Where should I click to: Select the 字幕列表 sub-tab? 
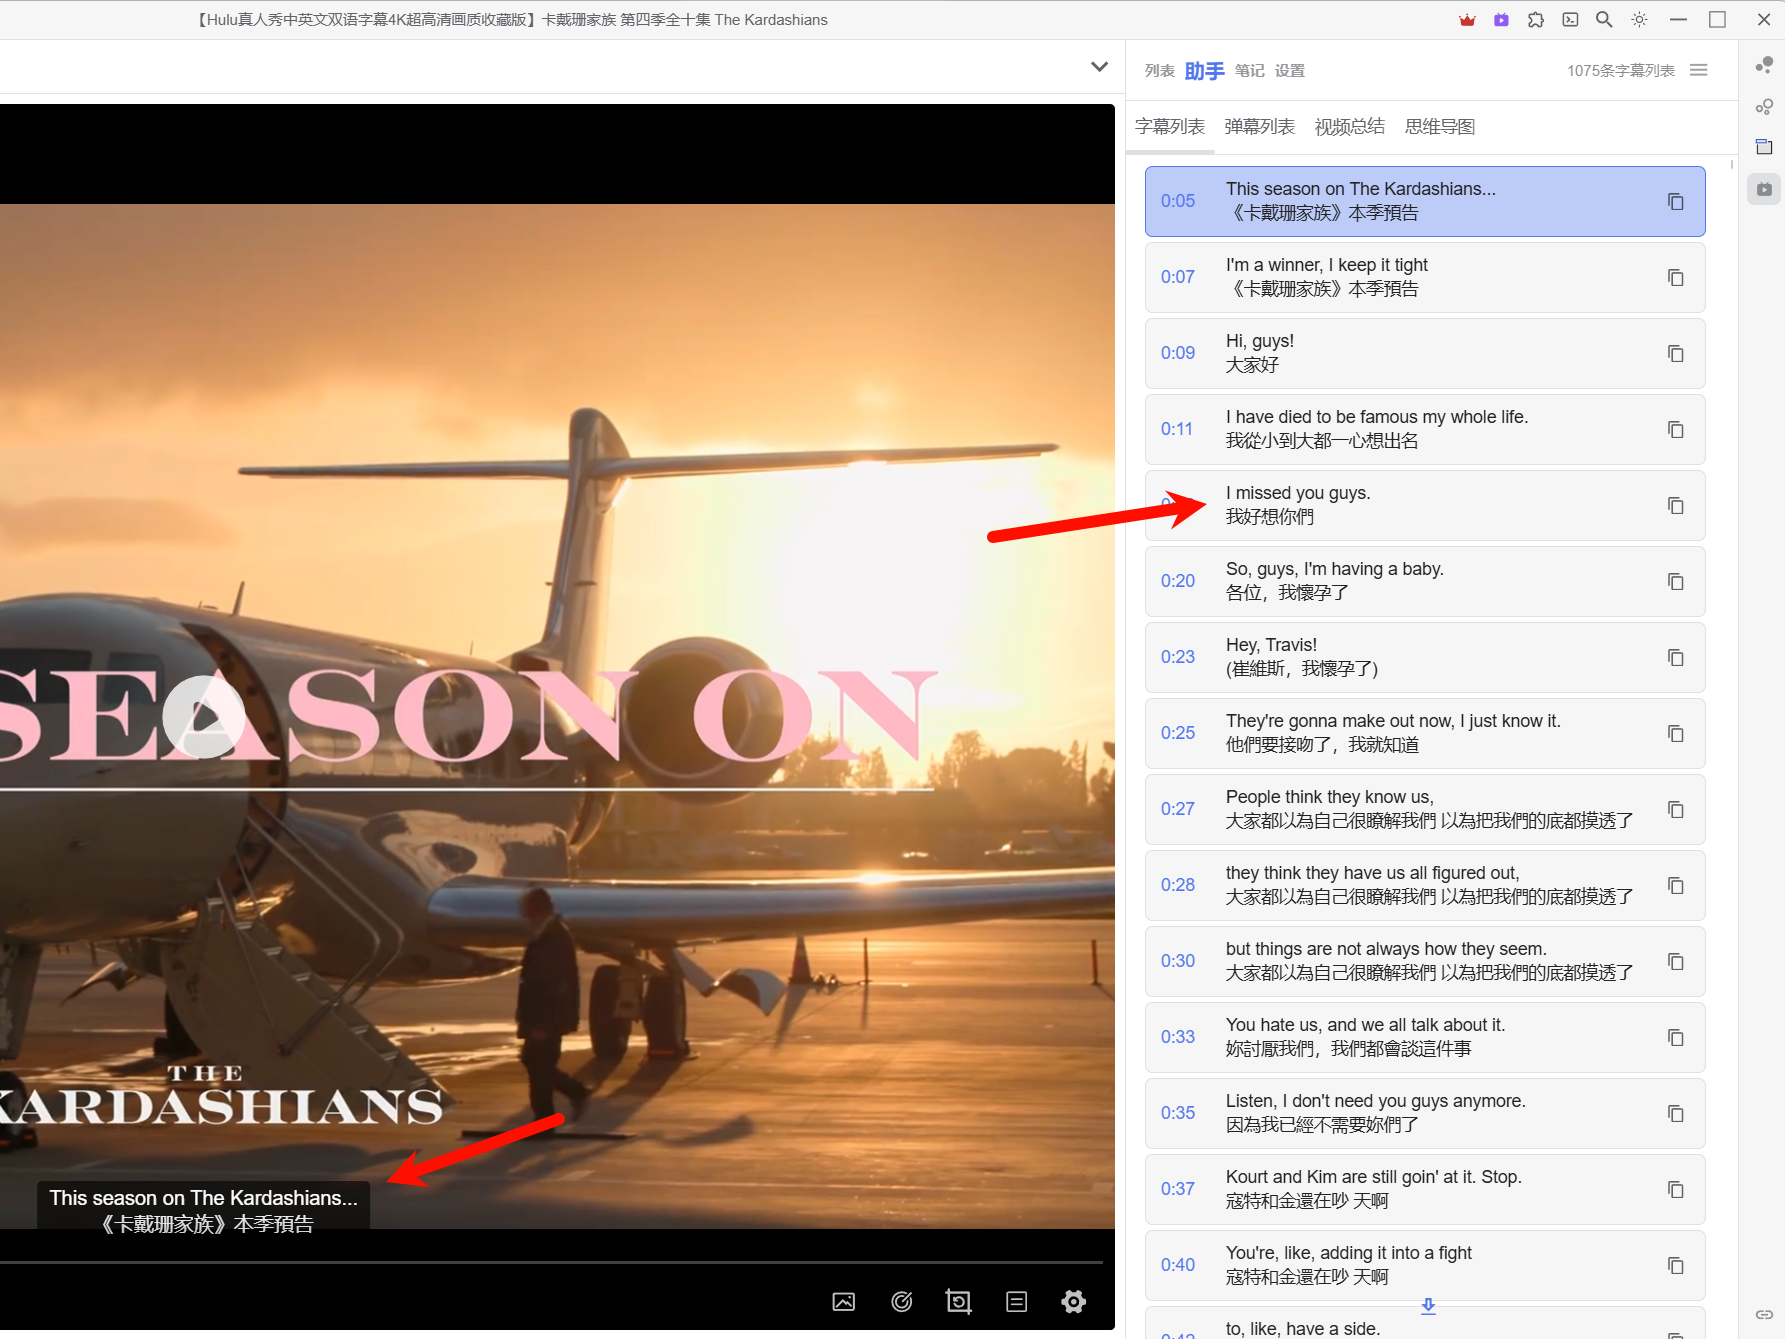tap(1170, 127)
